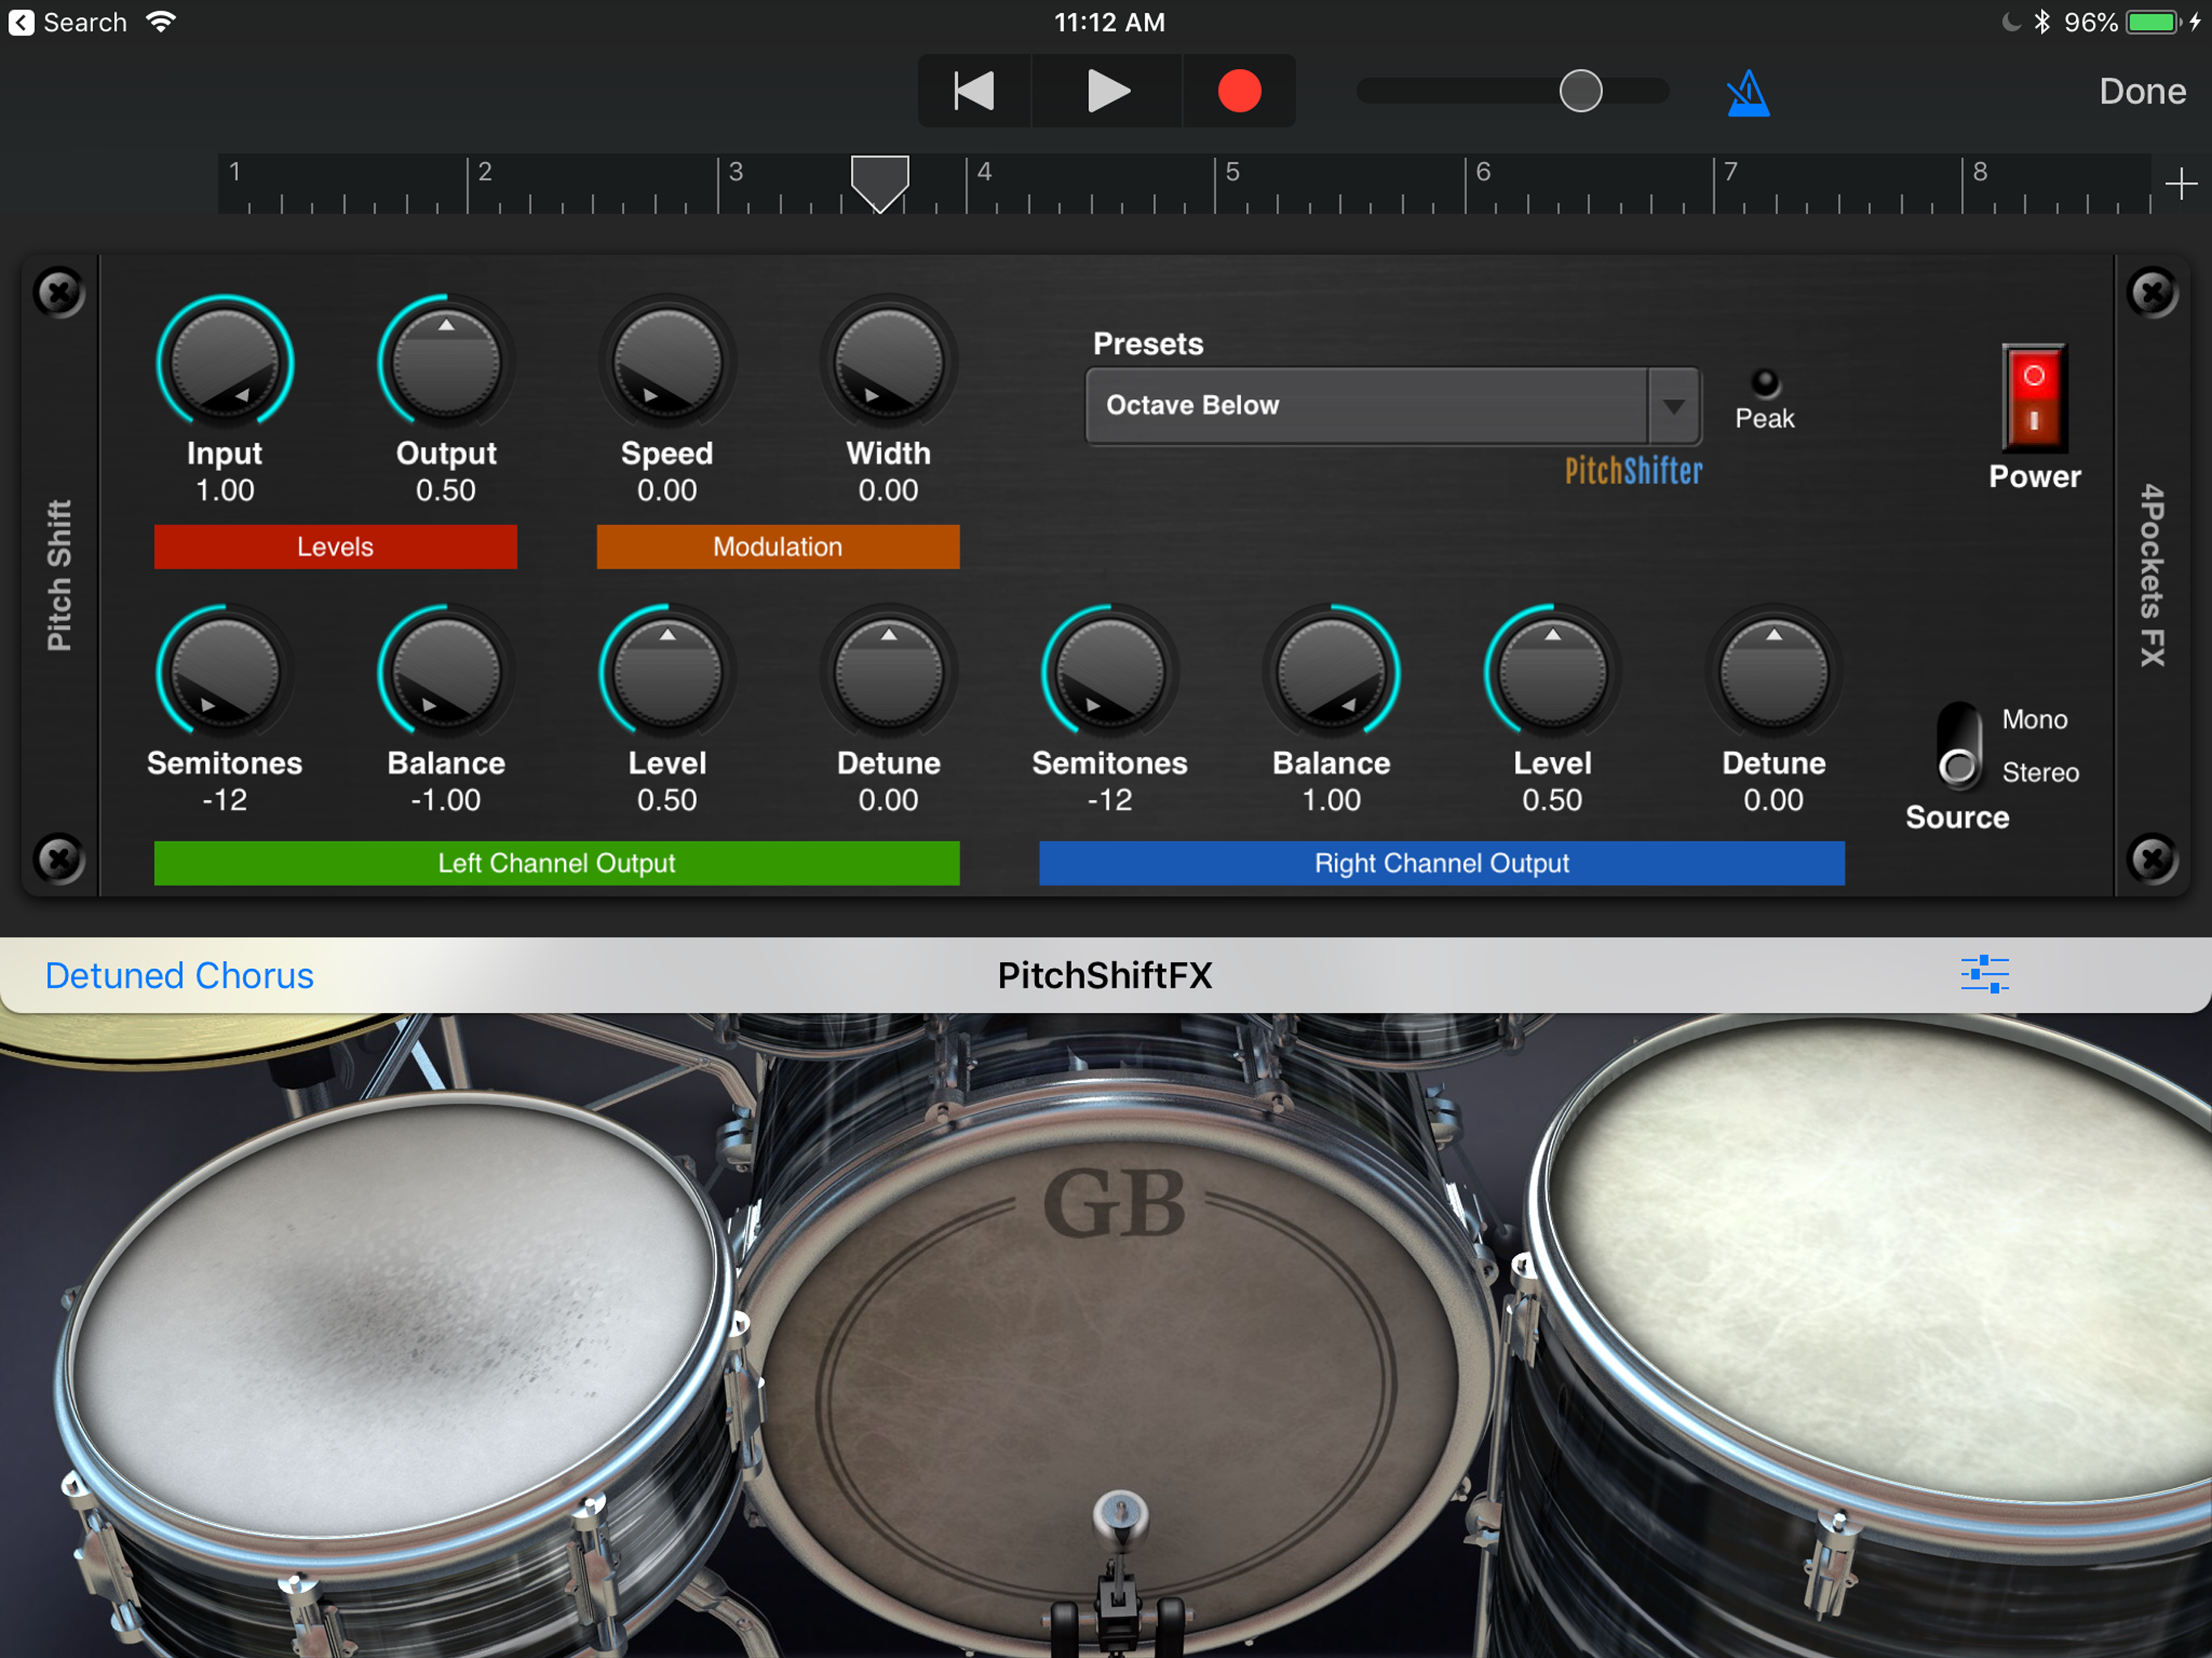This screenshot has height=1658, width=2212.
Task: Tap Search to return to previous app
Action: 68,22
